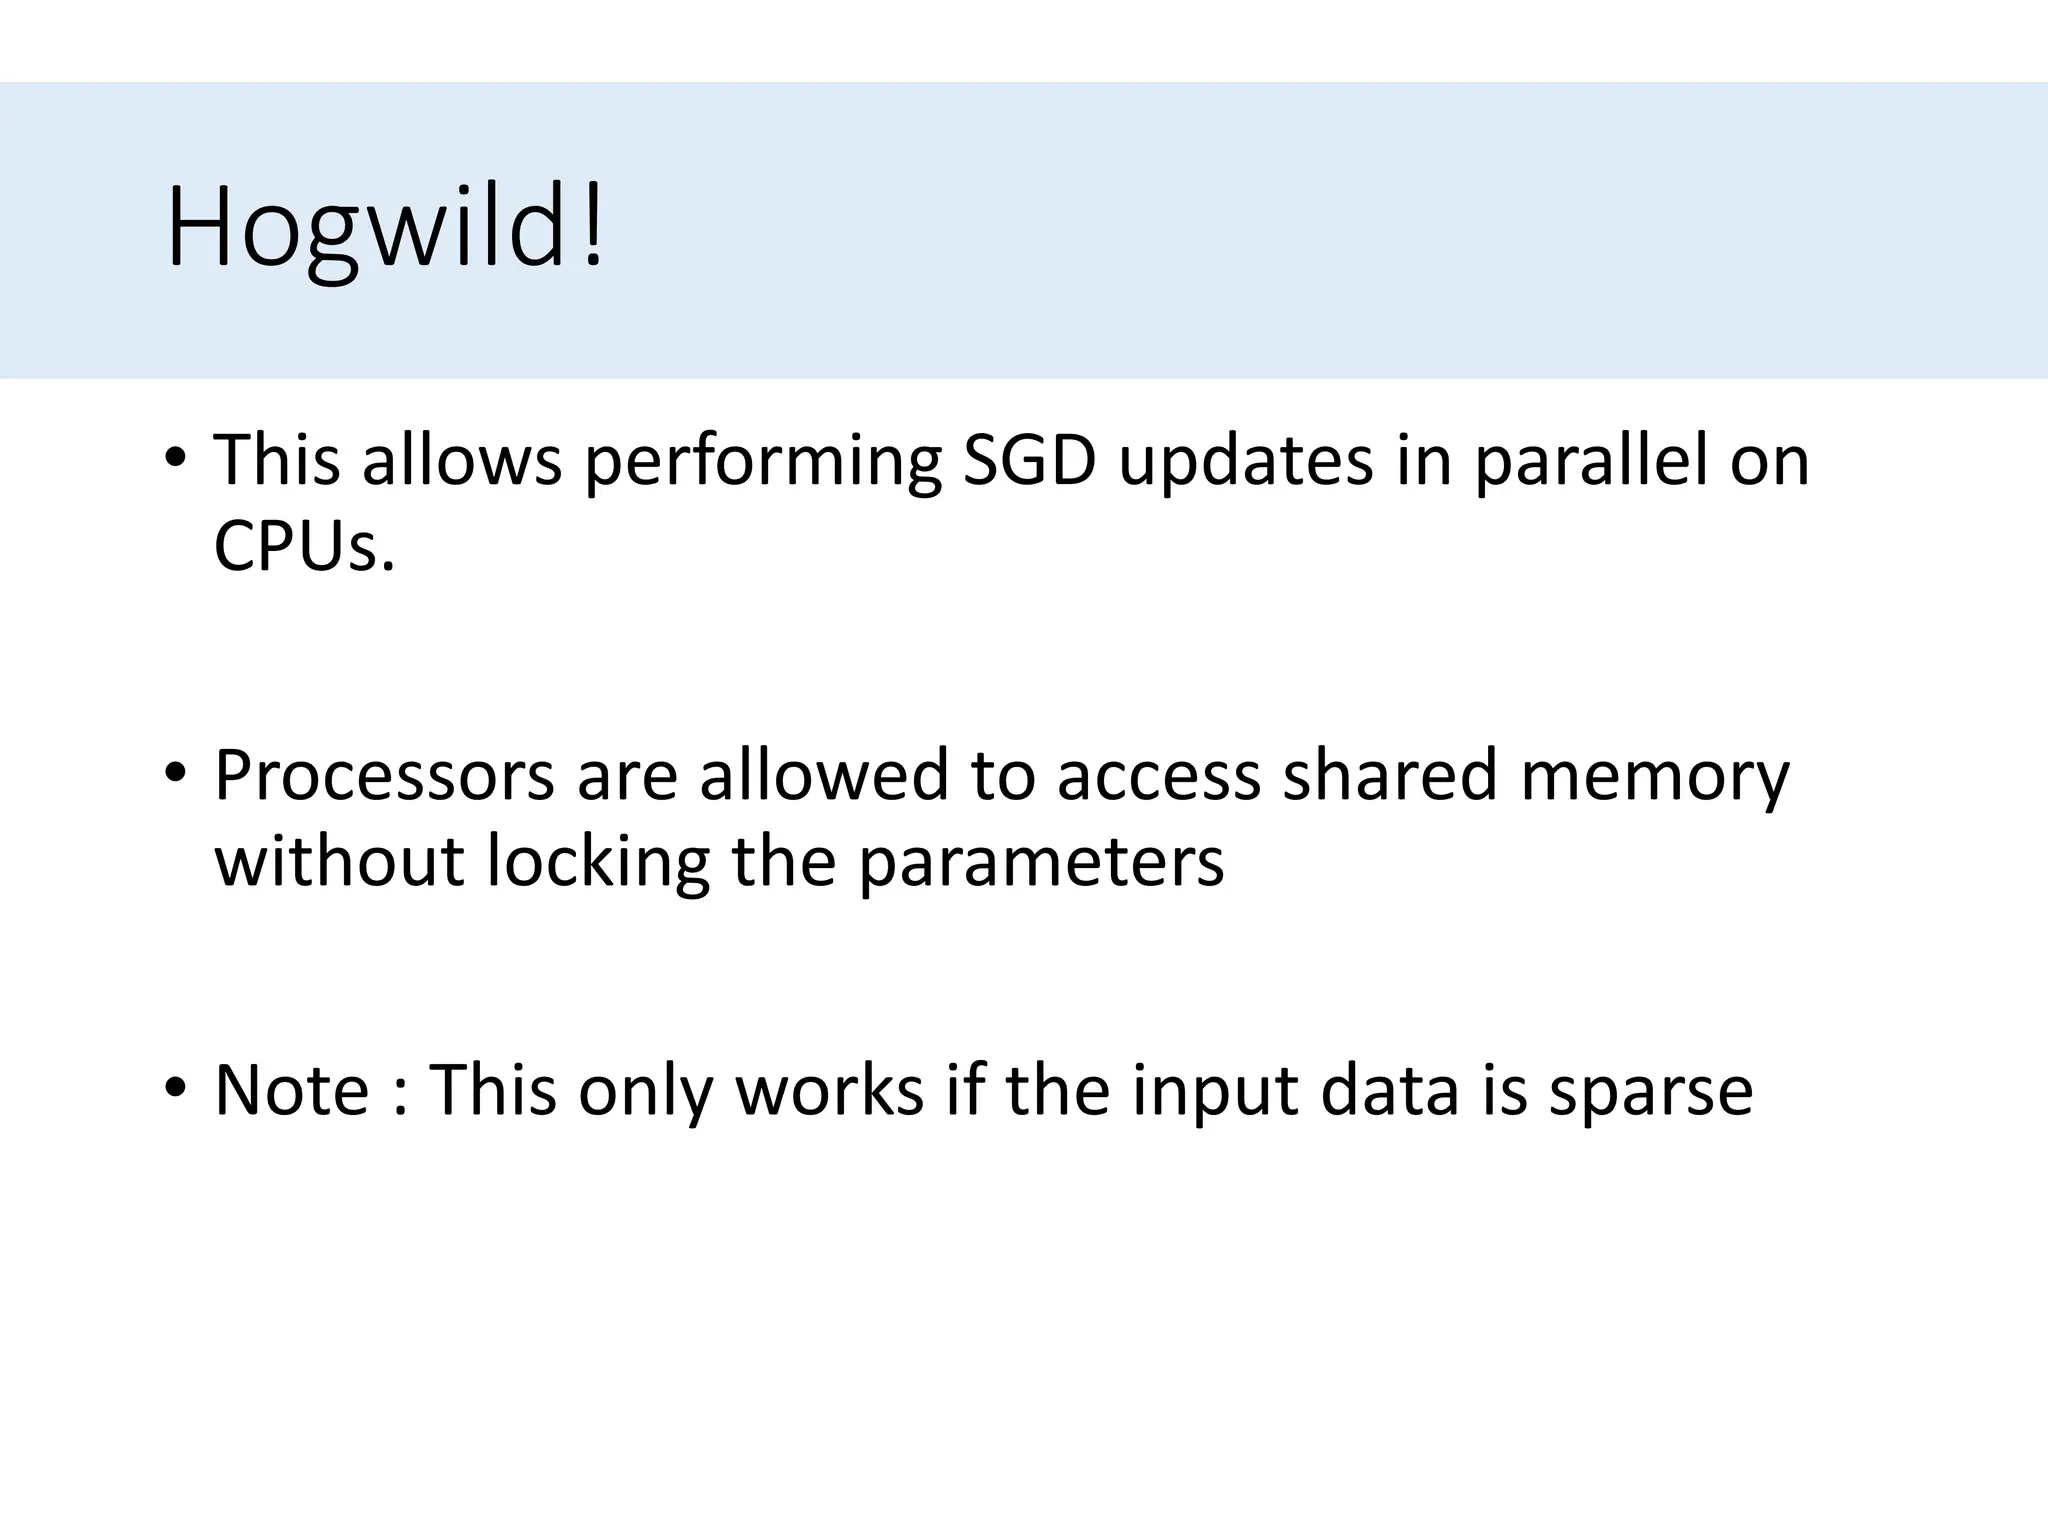Image resolution: width=2048 pixels, height=1536 pixels.
Task: Click the light blue header band
Action: (x=1300, y=230)
